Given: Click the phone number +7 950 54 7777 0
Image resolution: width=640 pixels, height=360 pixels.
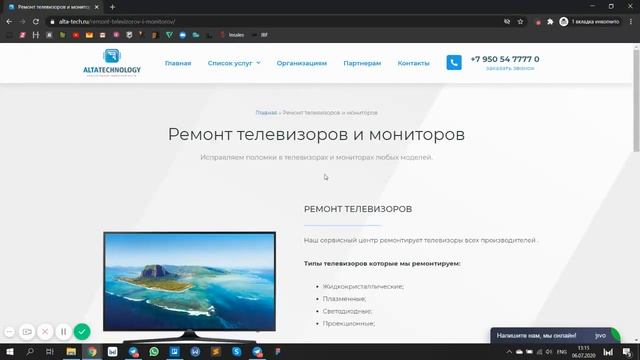Looking at the screenshot, I should (505, 59).
